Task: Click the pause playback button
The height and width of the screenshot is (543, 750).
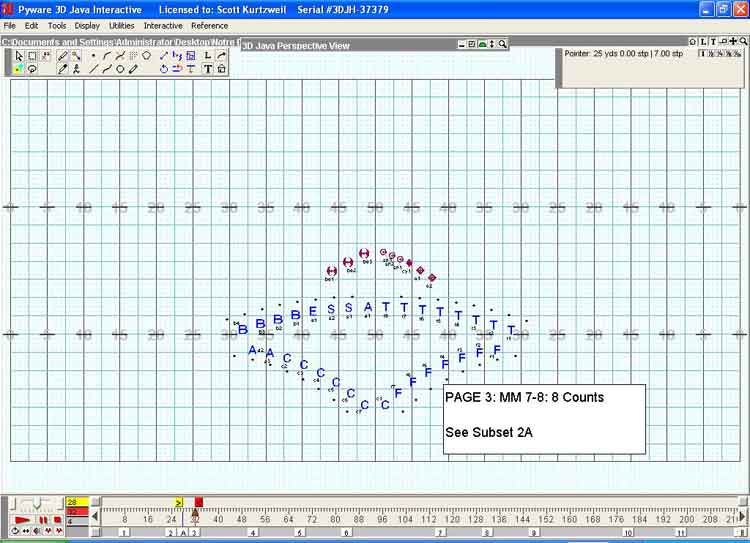Action: click(43, 520)
